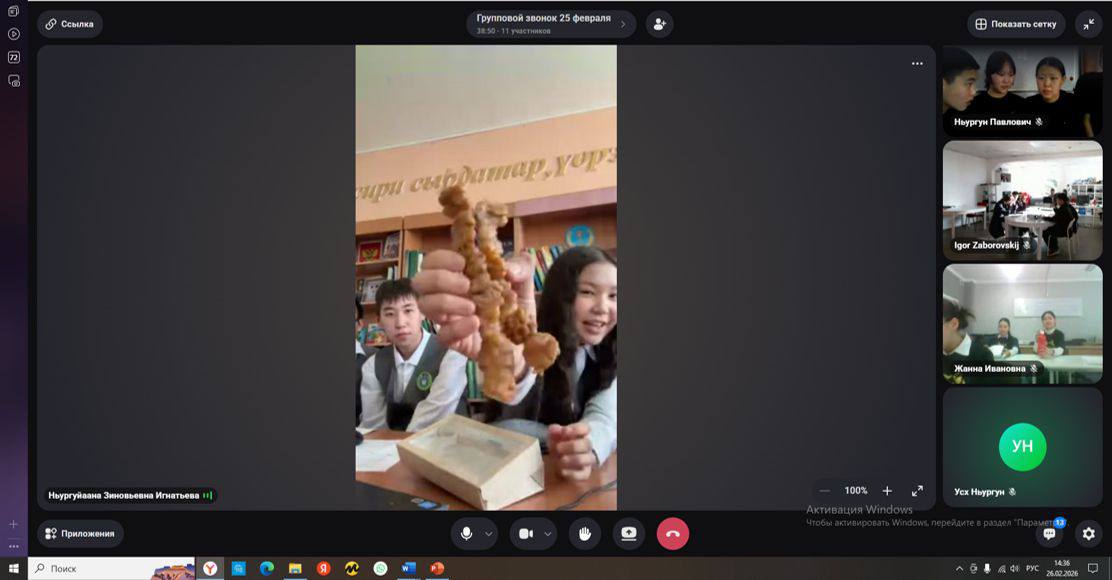Open the call chat panel
The height and width of the screenshot is (580, 1112).
point(1049,534)
